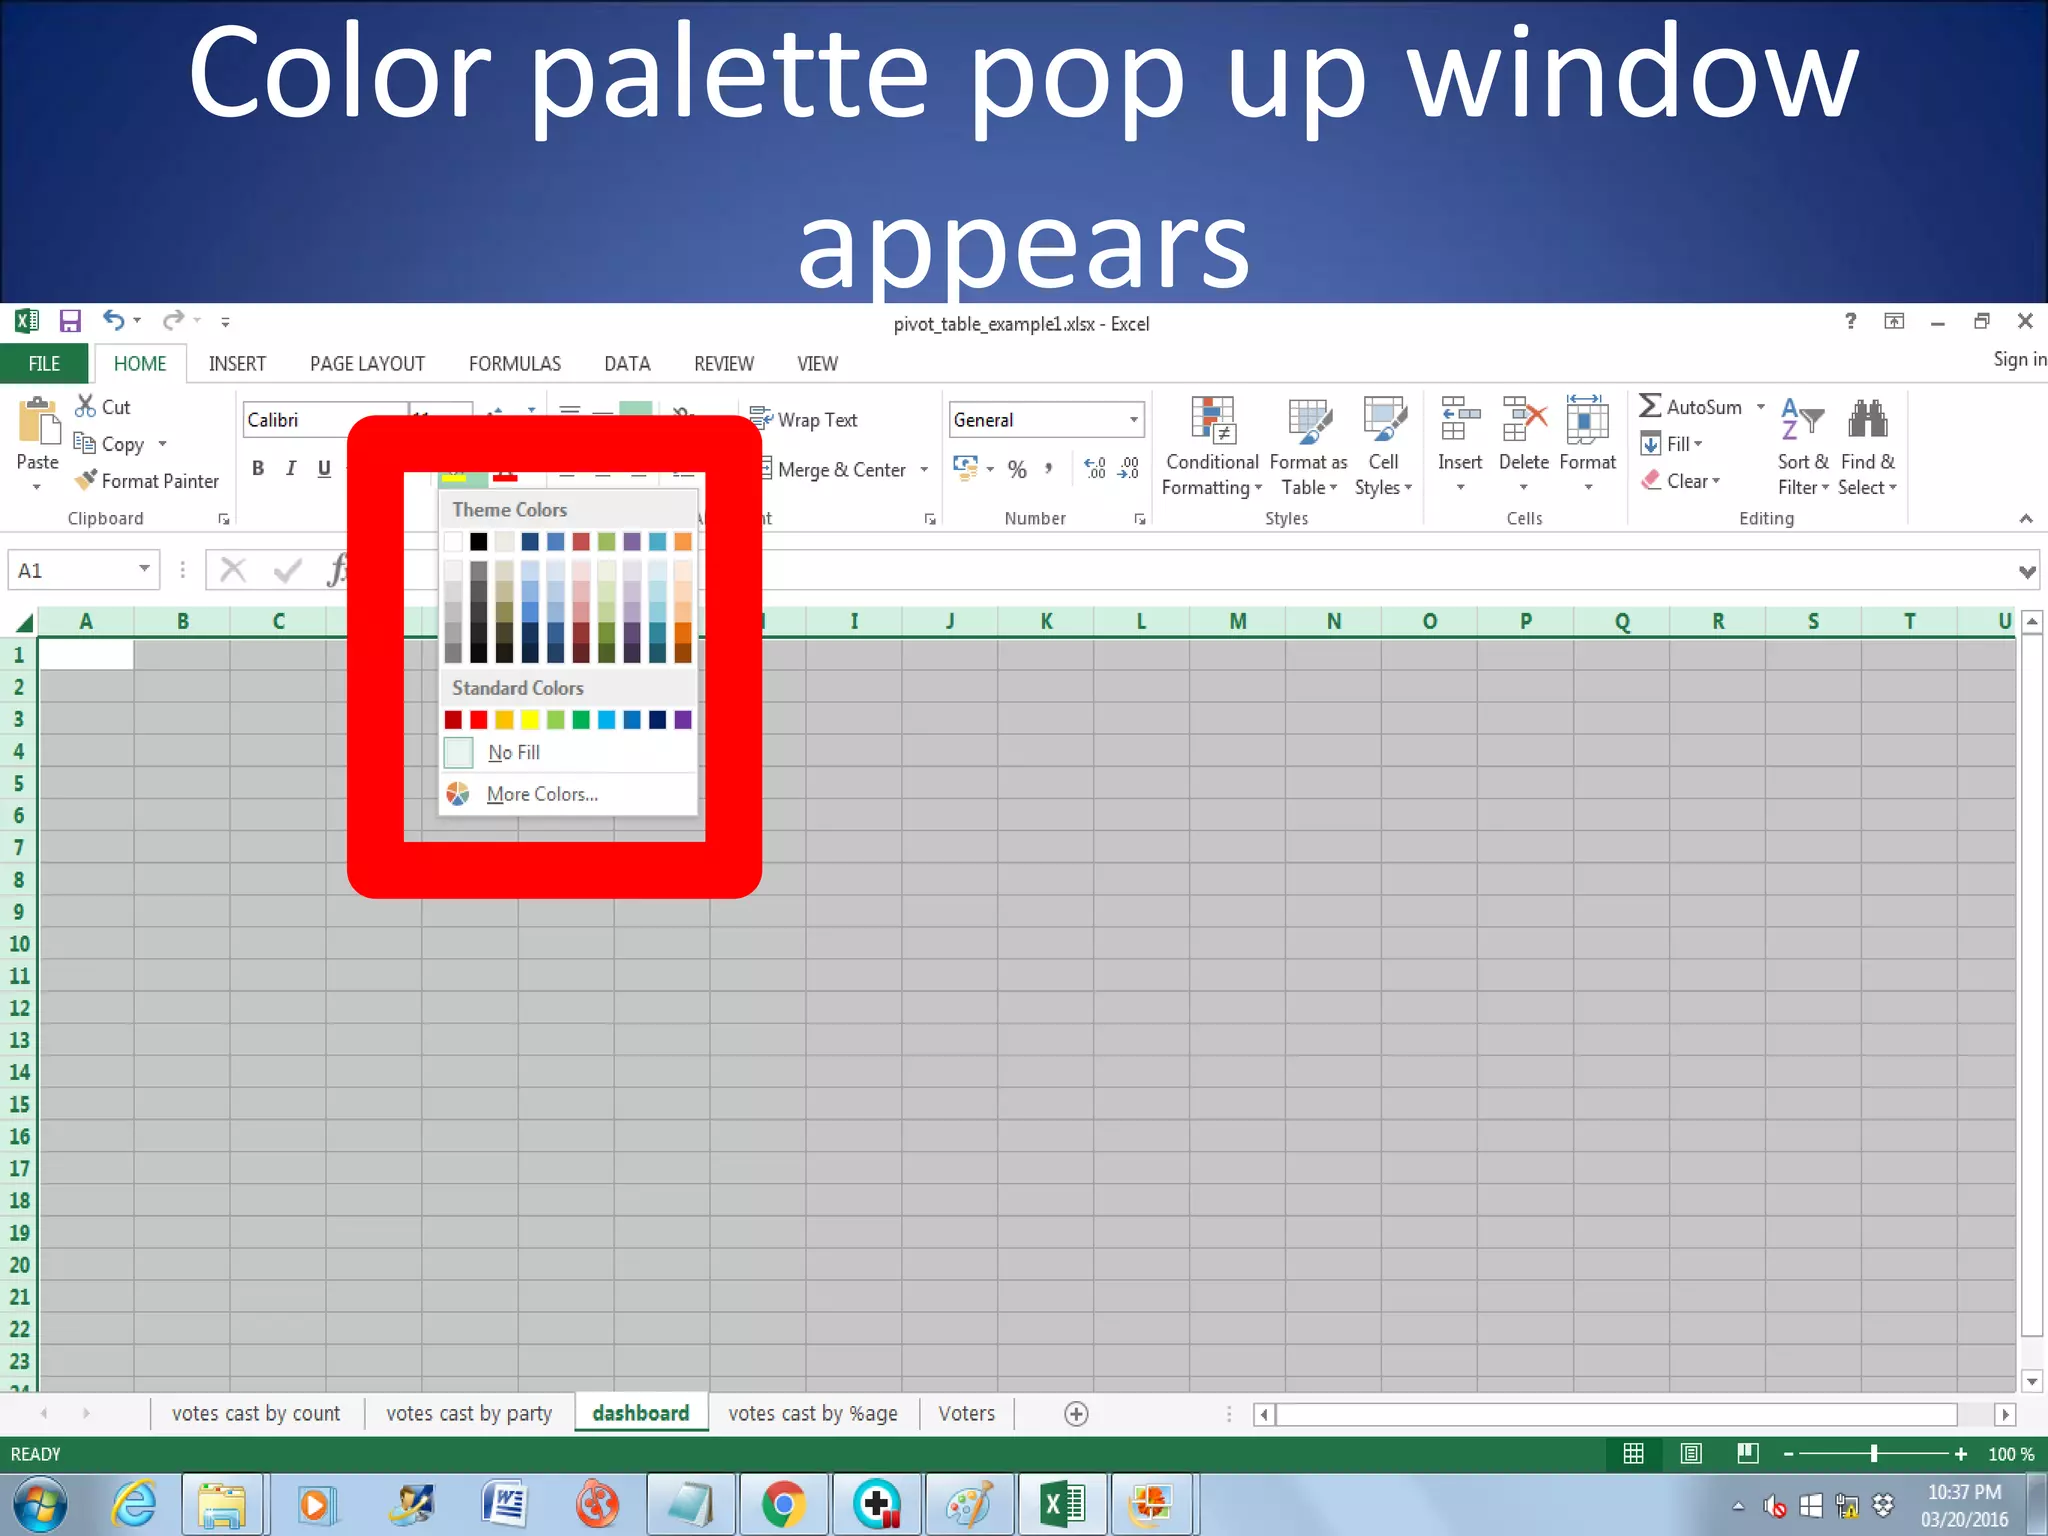The image size is (2048, 1536).
Task: Click the AutoSum sigma icon
Action: (x=1650, y=406)
